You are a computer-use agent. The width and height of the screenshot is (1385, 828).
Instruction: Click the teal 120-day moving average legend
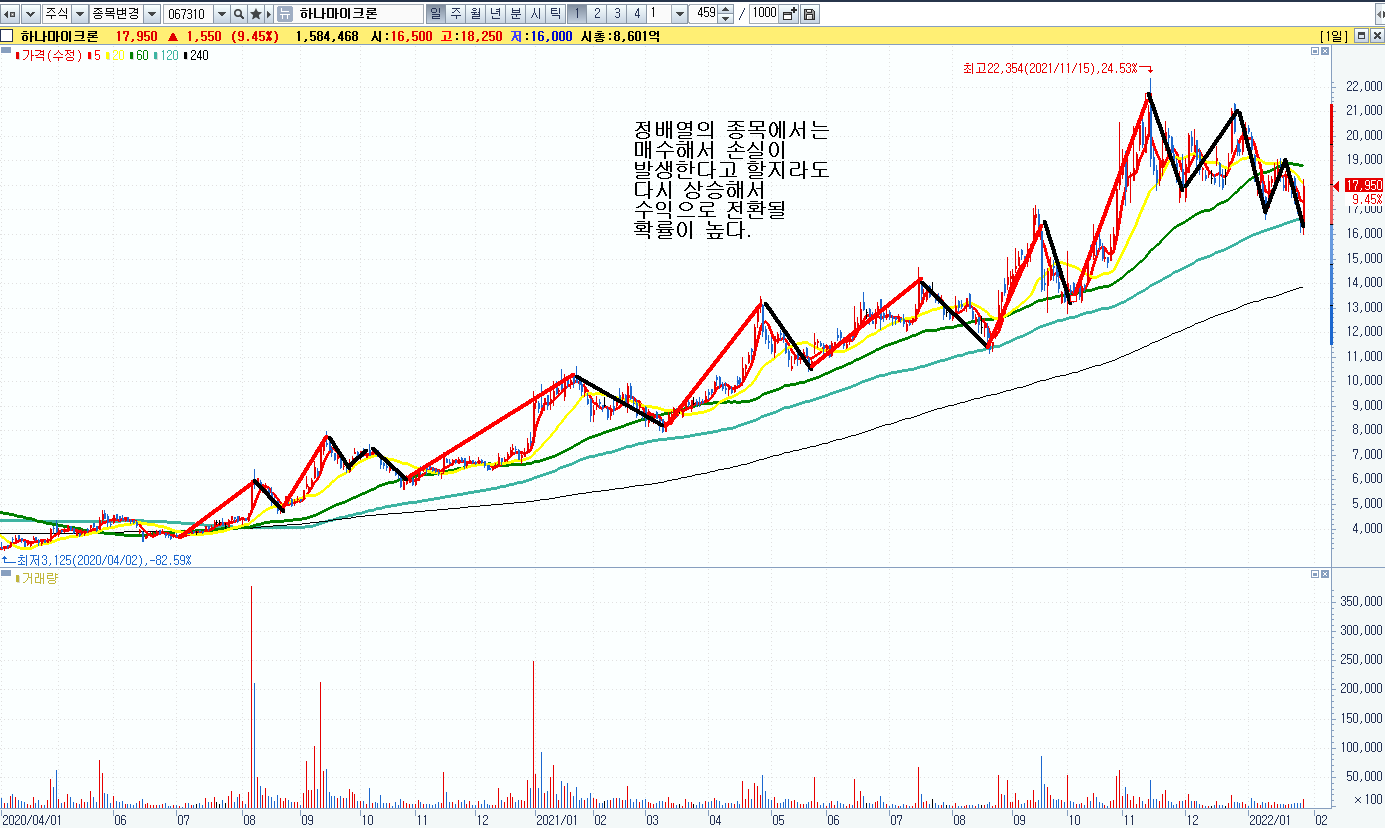point(166,55)
